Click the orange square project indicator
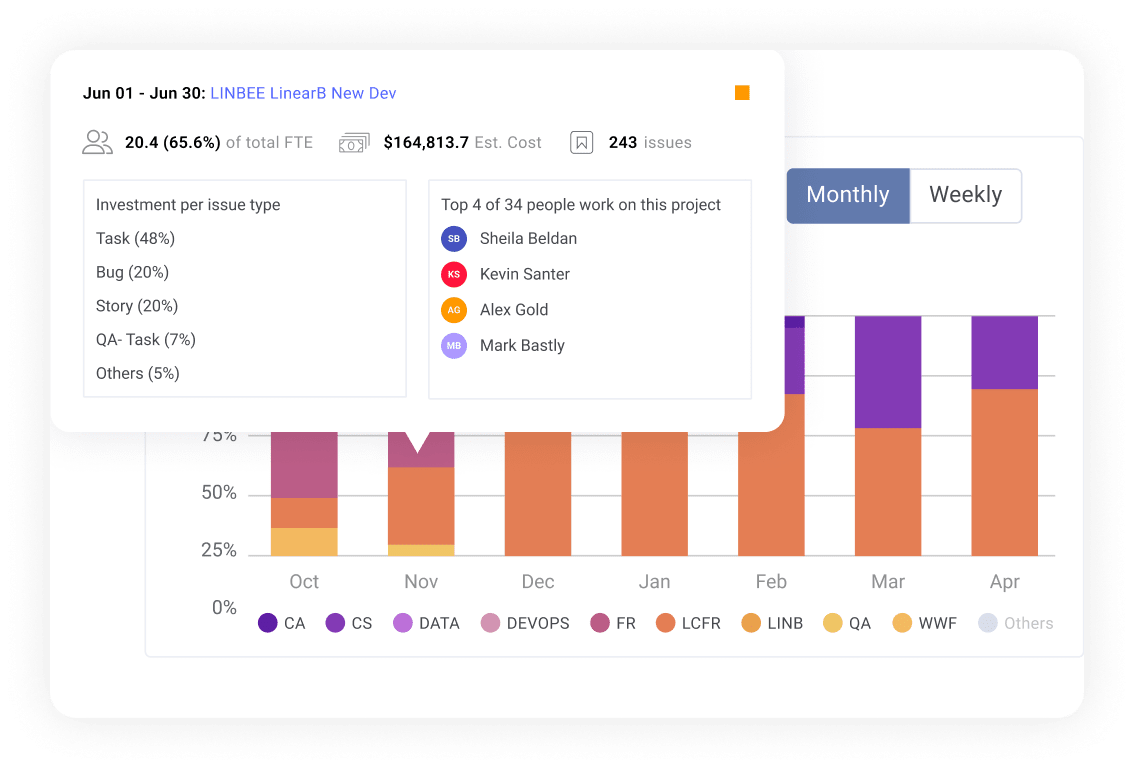The image size is (1134, 768). coord(742,93)
